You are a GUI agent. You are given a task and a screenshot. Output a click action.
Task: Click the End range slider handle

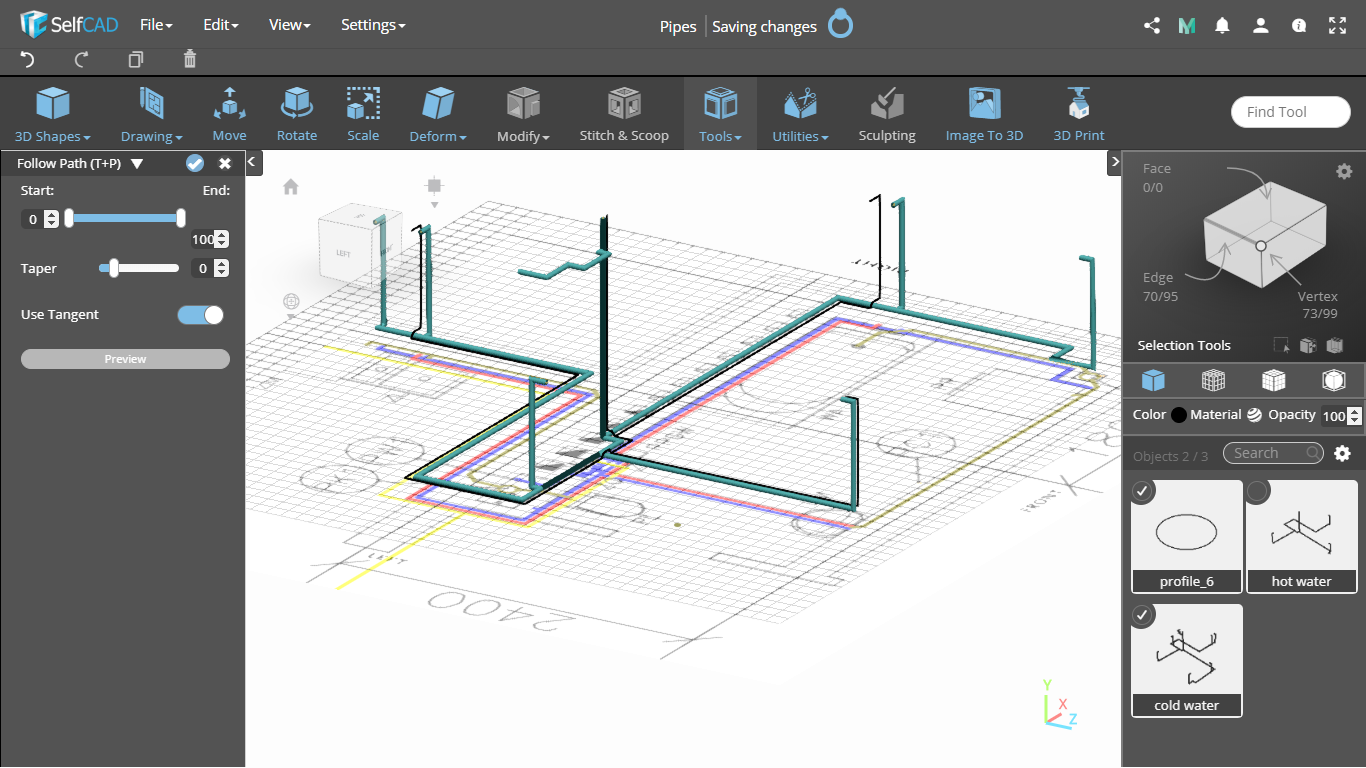(x=181, y=218)
